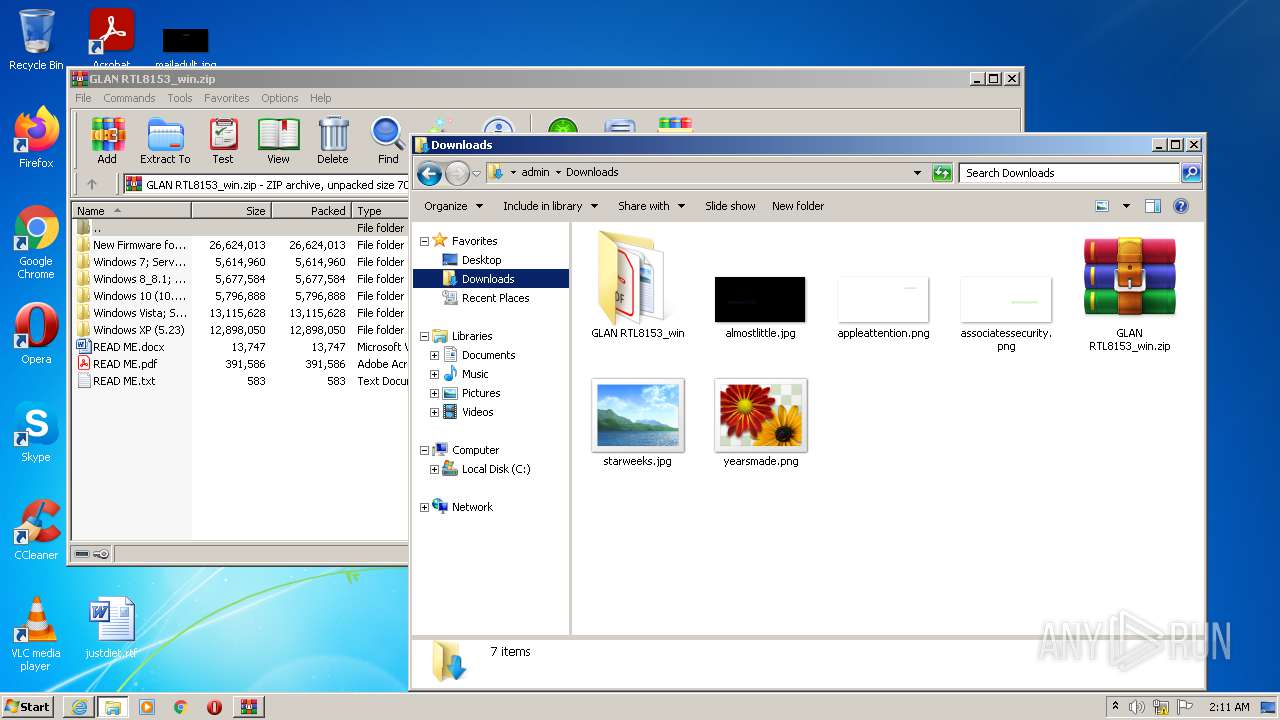Click the Start button
Viewport: 1280px width, 720px height.
[28, 707]
